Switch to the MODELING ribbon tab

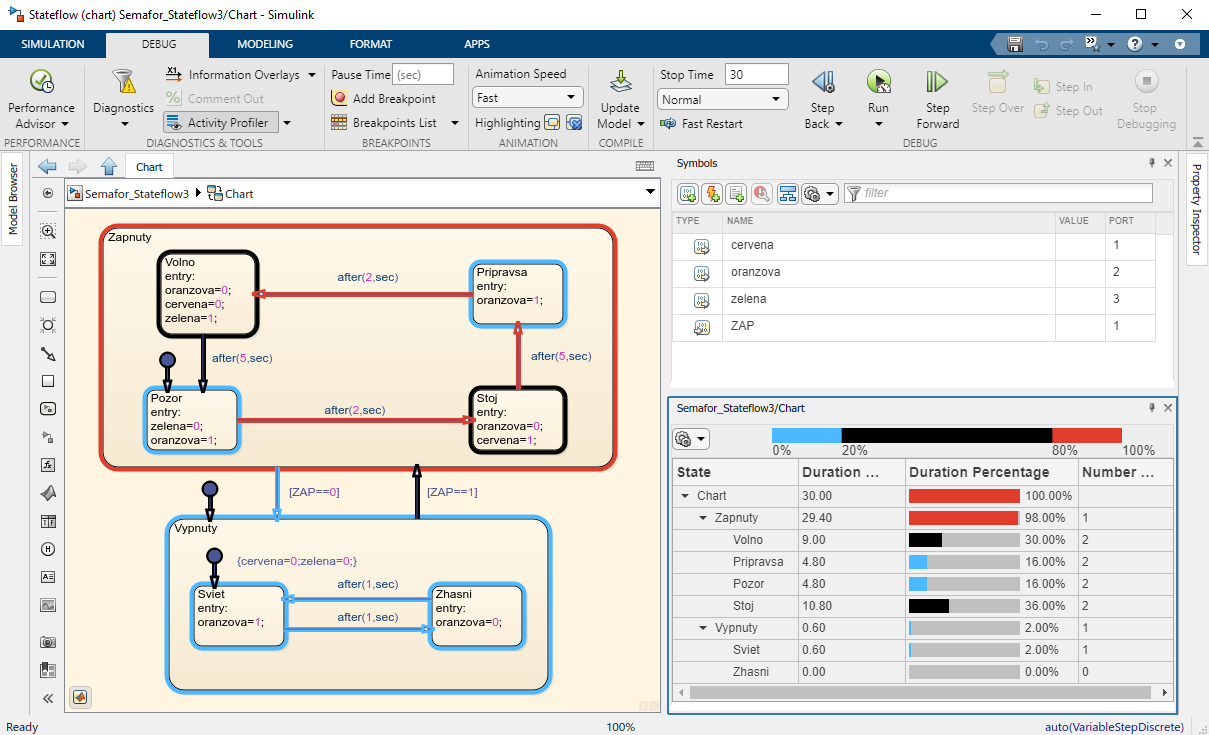point(265,45)
